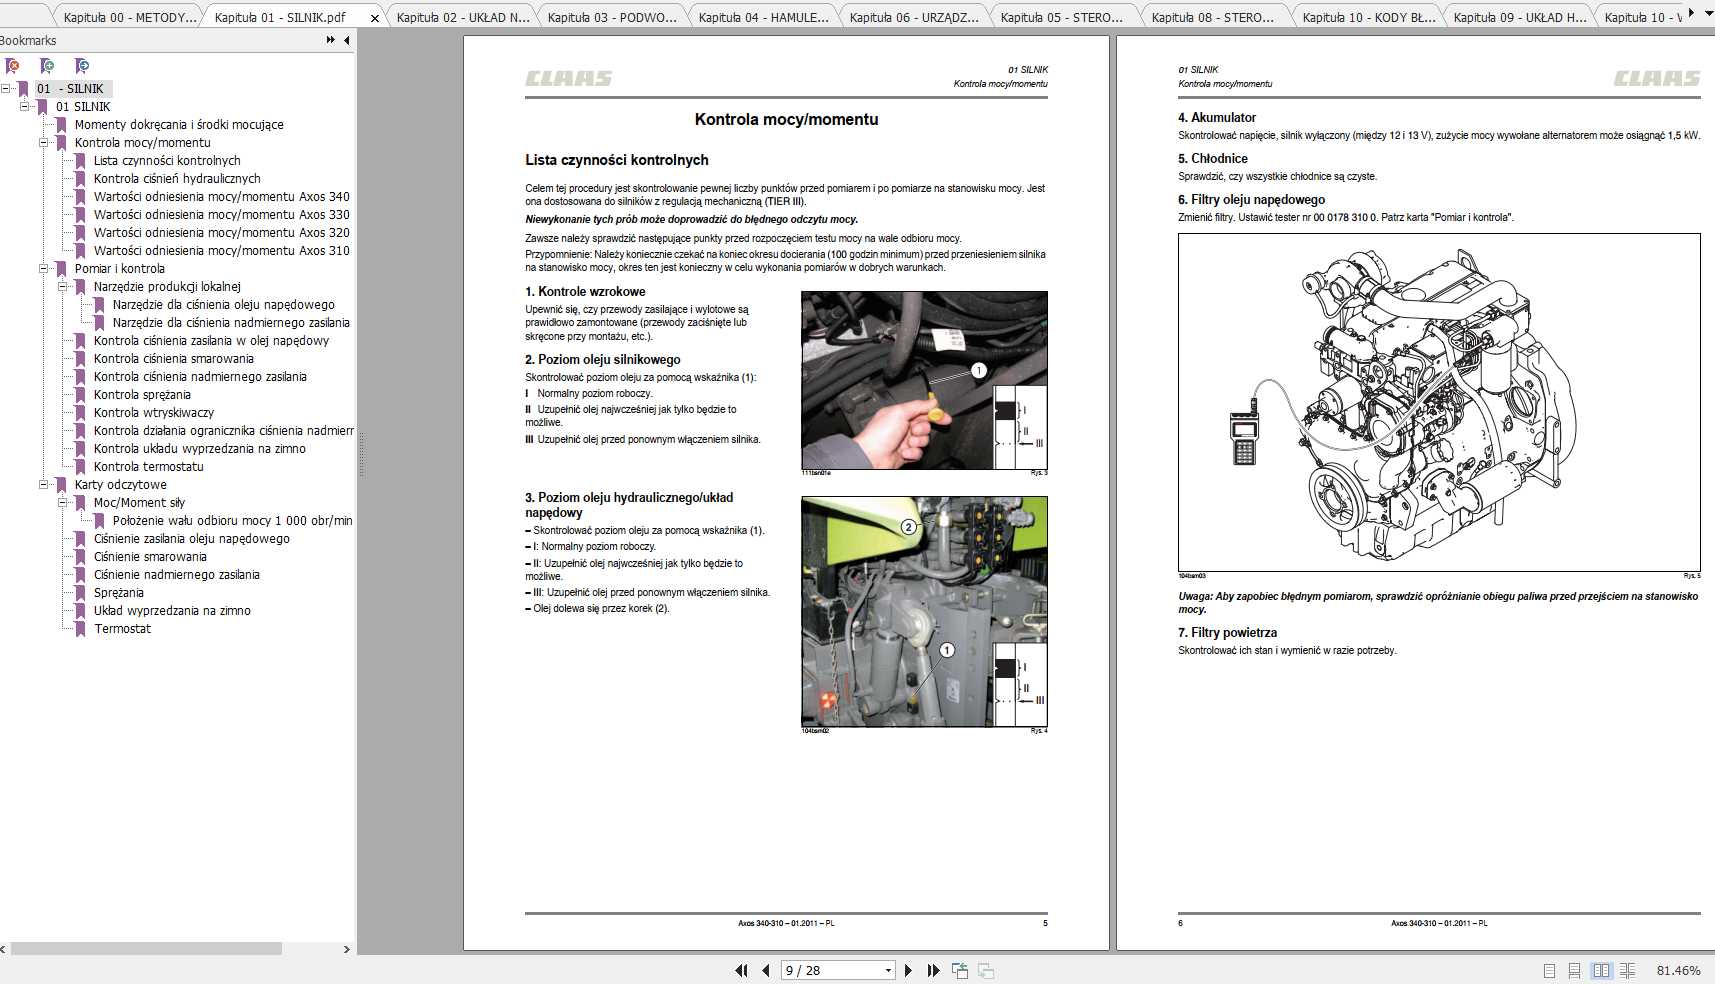Viewport: 1715px width, 984px height.
Task: Switch to continuous page view
Action: point(1574,970)
